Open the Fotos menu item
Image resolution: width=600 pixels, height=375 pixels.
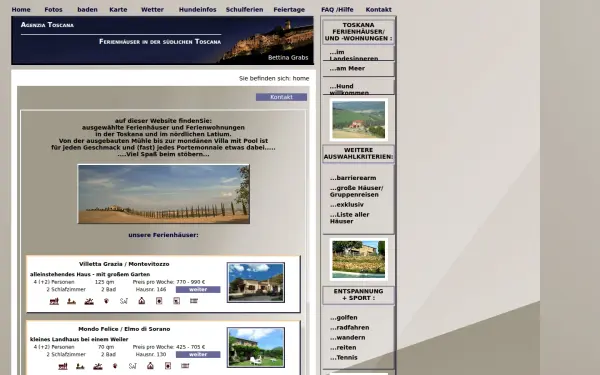pyautogui.click(x=53, y=10)
